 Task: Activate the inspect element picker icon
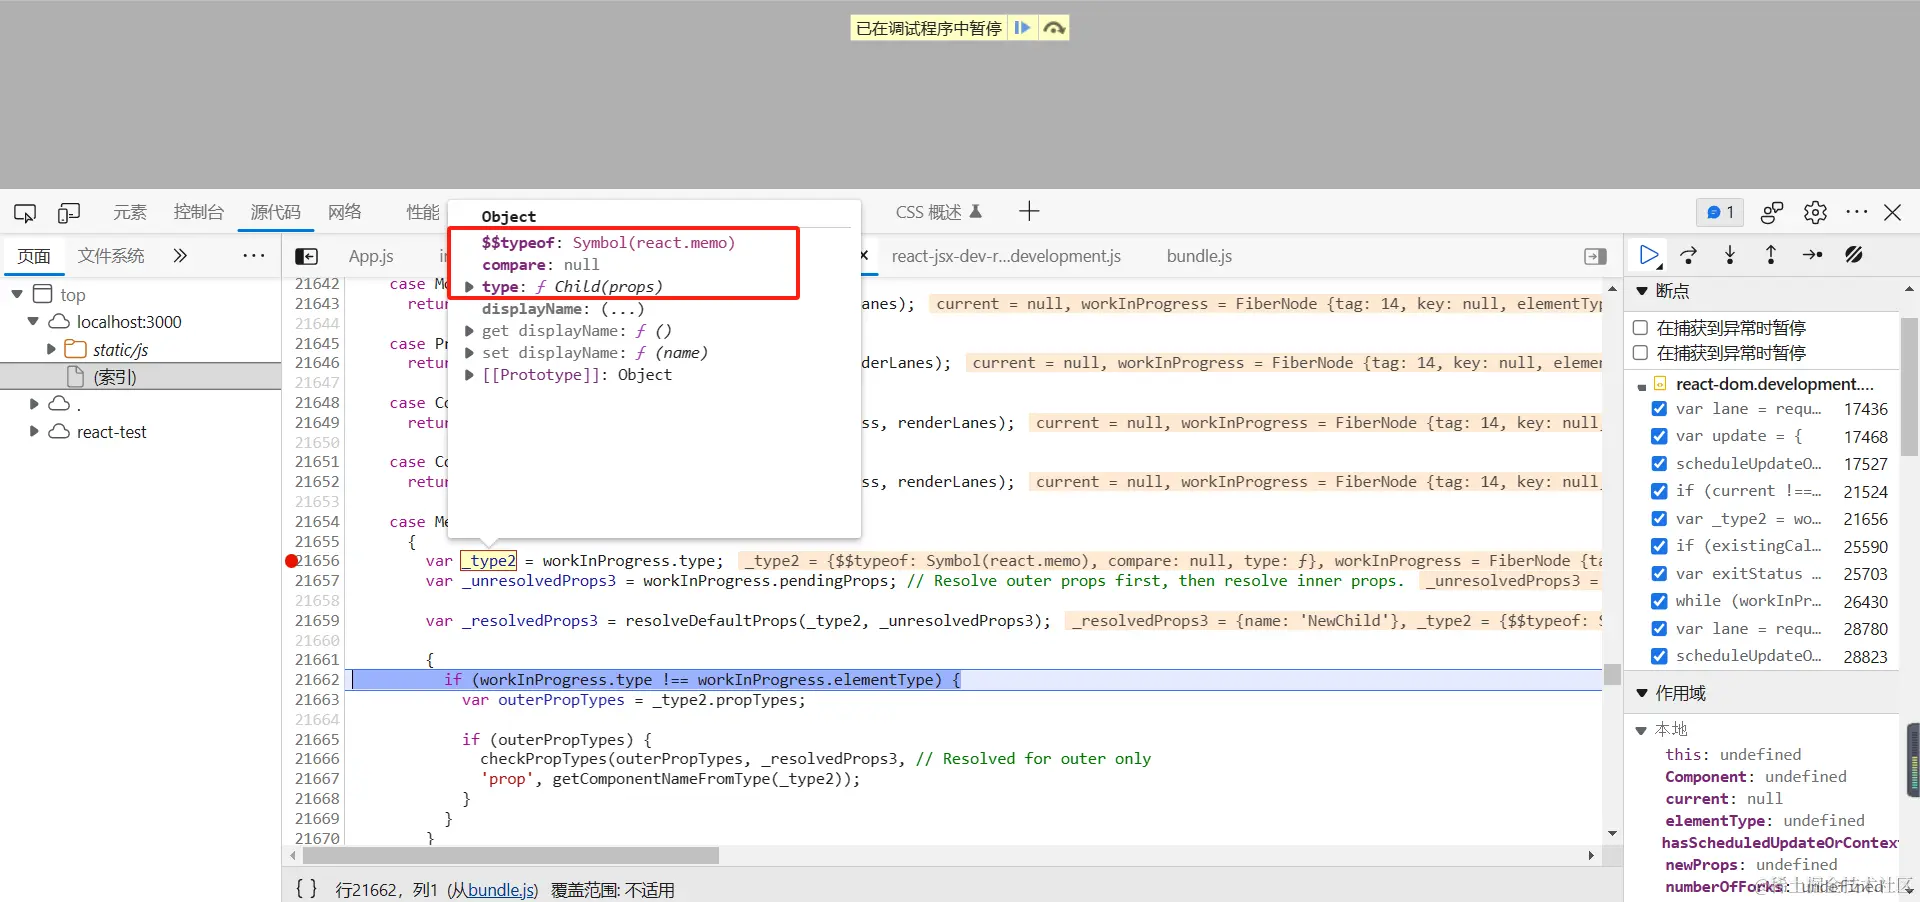tap(25, 212)
